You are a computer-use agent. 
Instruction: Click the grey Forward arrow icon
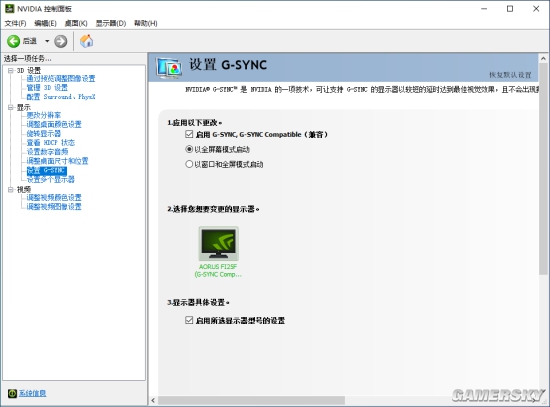(x=61, y=41)
